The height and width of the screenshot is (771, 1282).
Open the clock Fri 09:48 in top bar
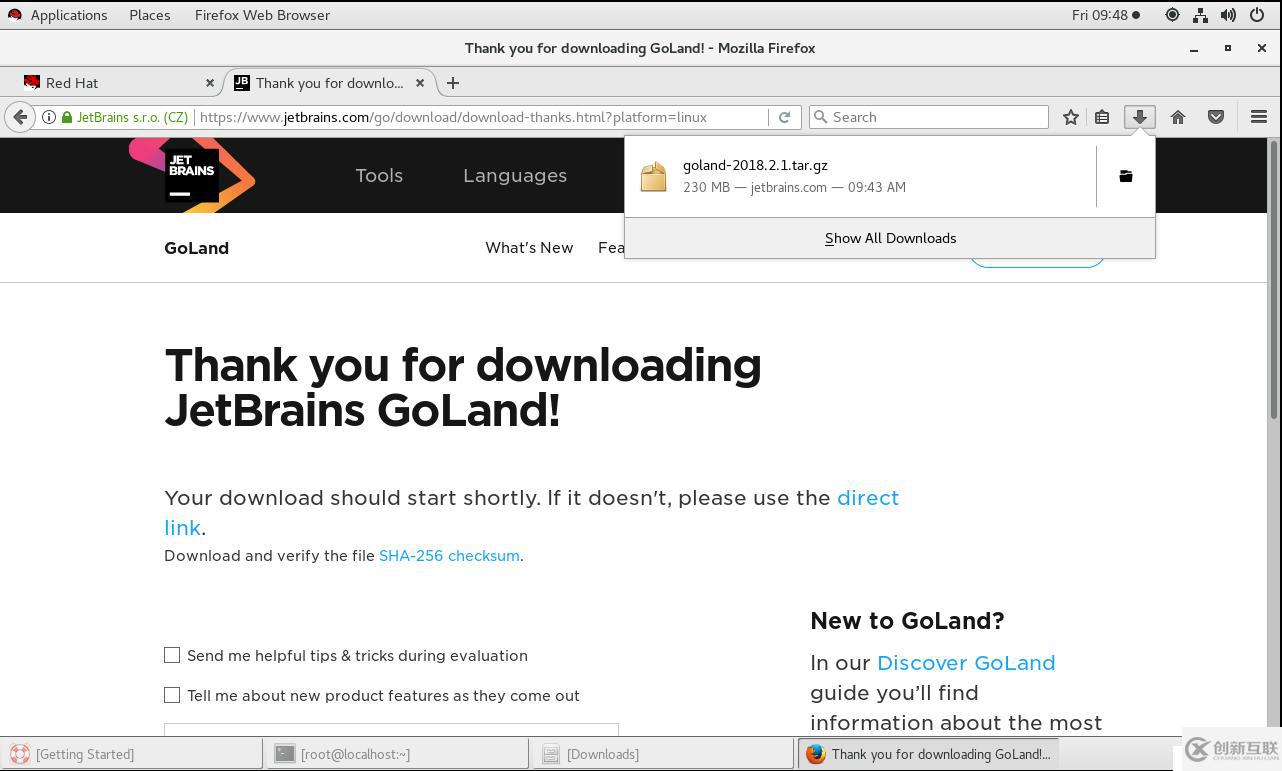tap(1105, 15)
